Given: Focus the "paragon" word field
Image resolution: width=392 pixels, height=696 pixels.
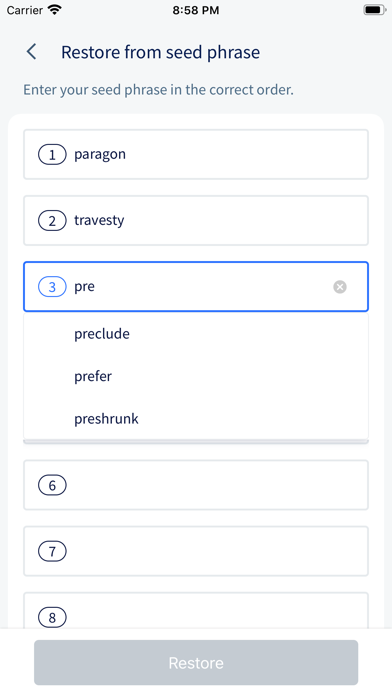Looking at the screenshot, I should pyautogui.click(x=196, y=154).
